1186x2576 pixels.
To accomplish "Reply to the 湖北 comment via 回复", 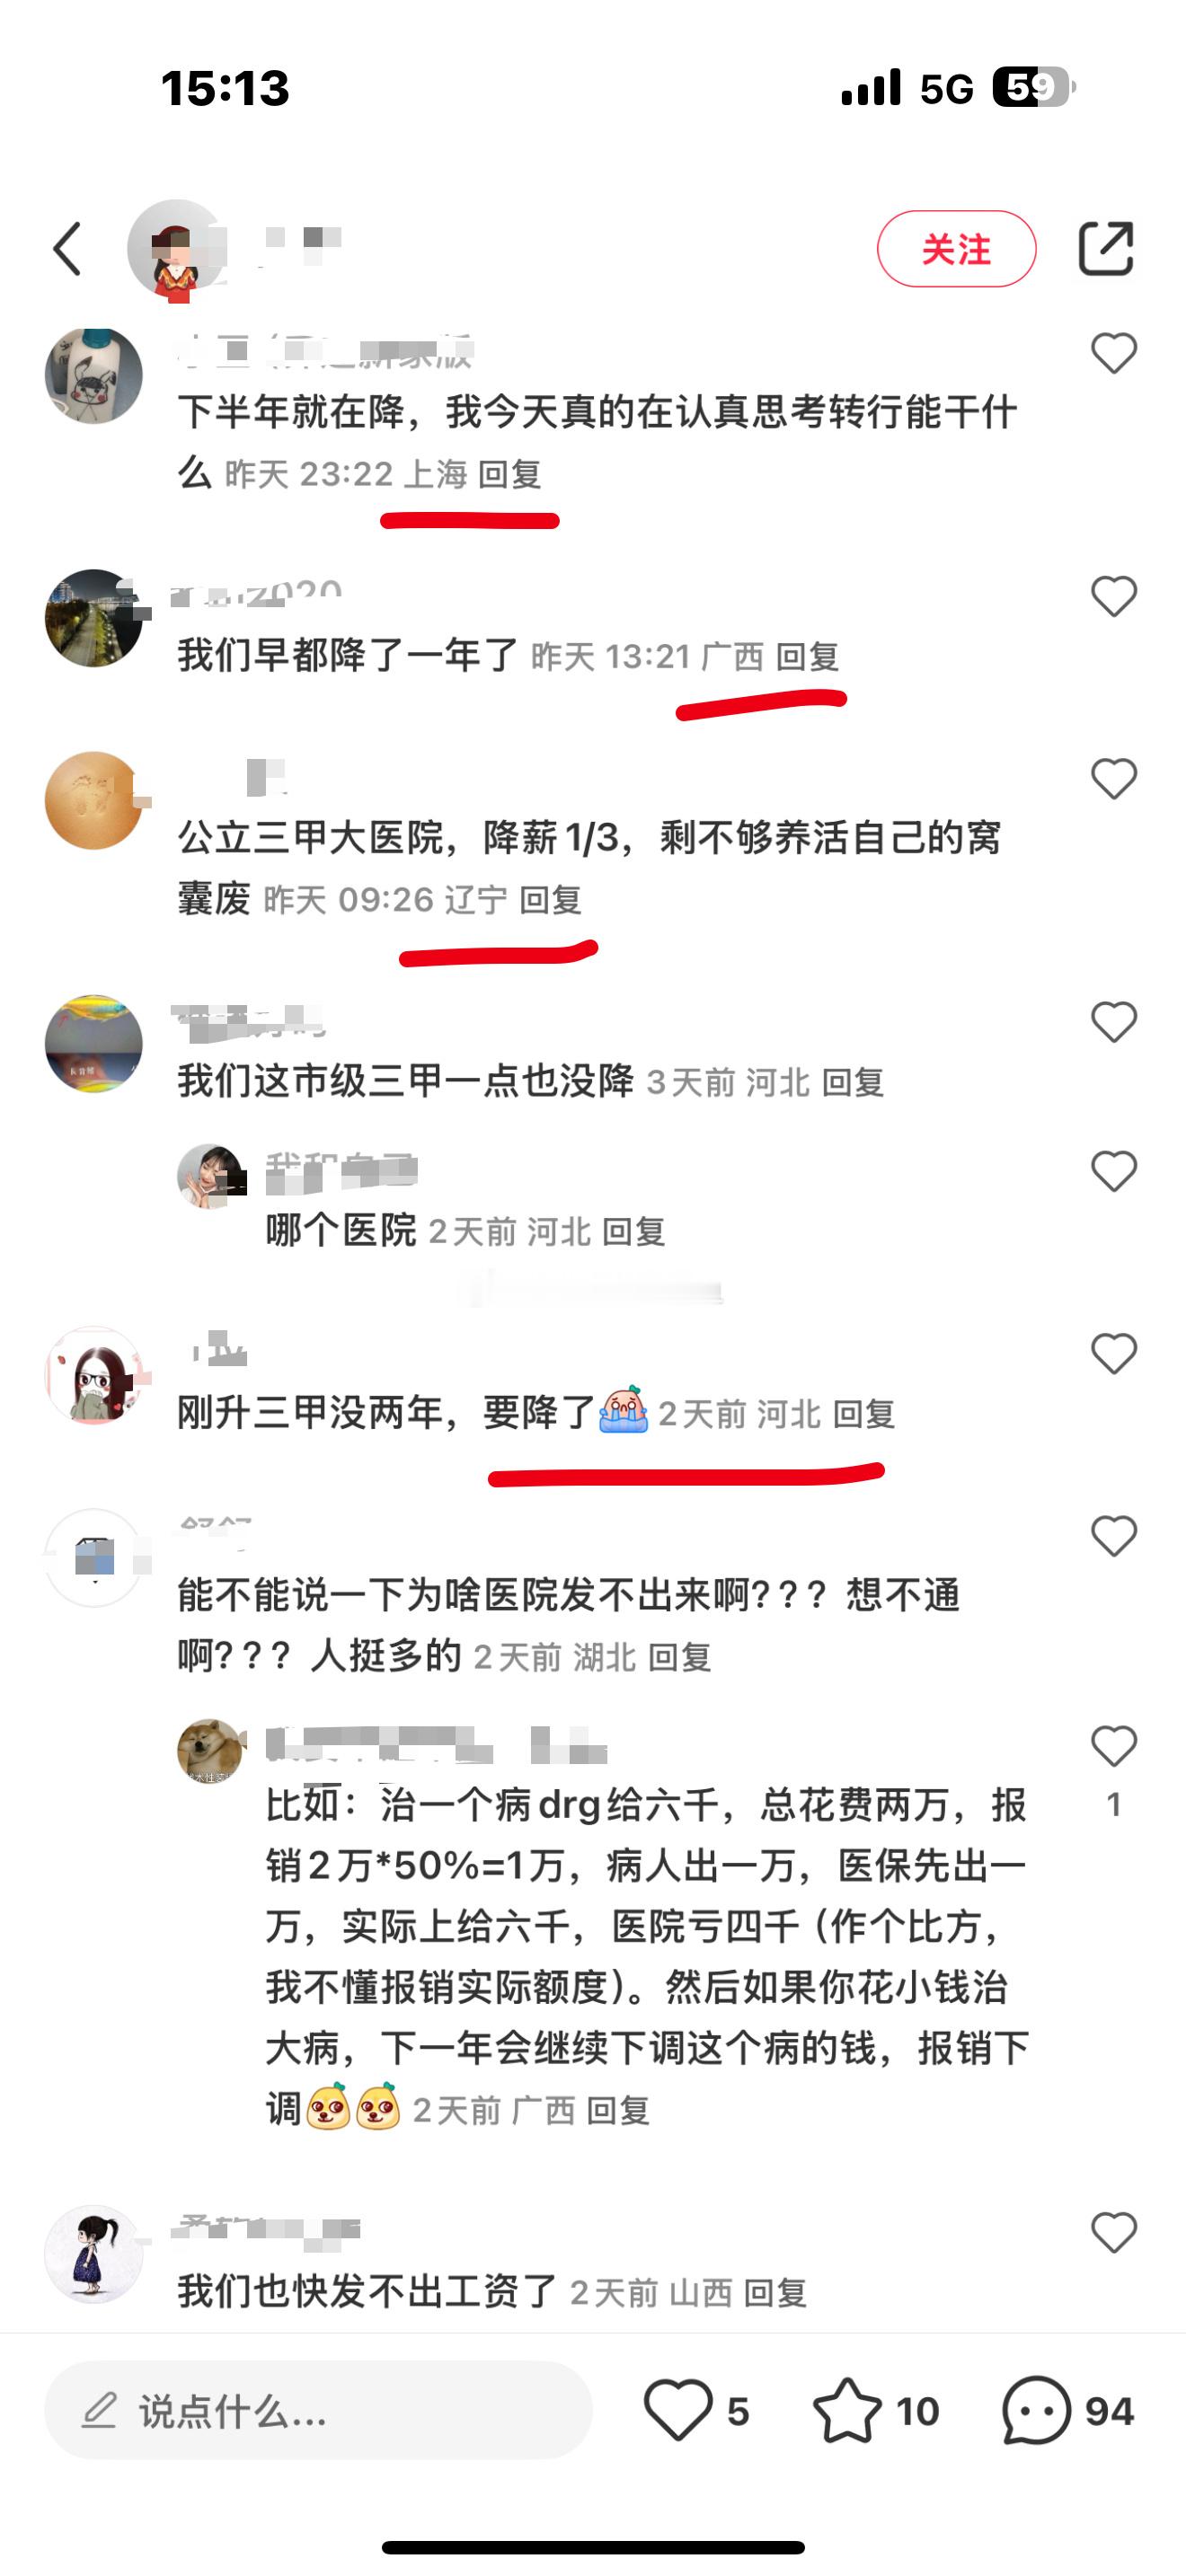I will (x=680, y=1658).
